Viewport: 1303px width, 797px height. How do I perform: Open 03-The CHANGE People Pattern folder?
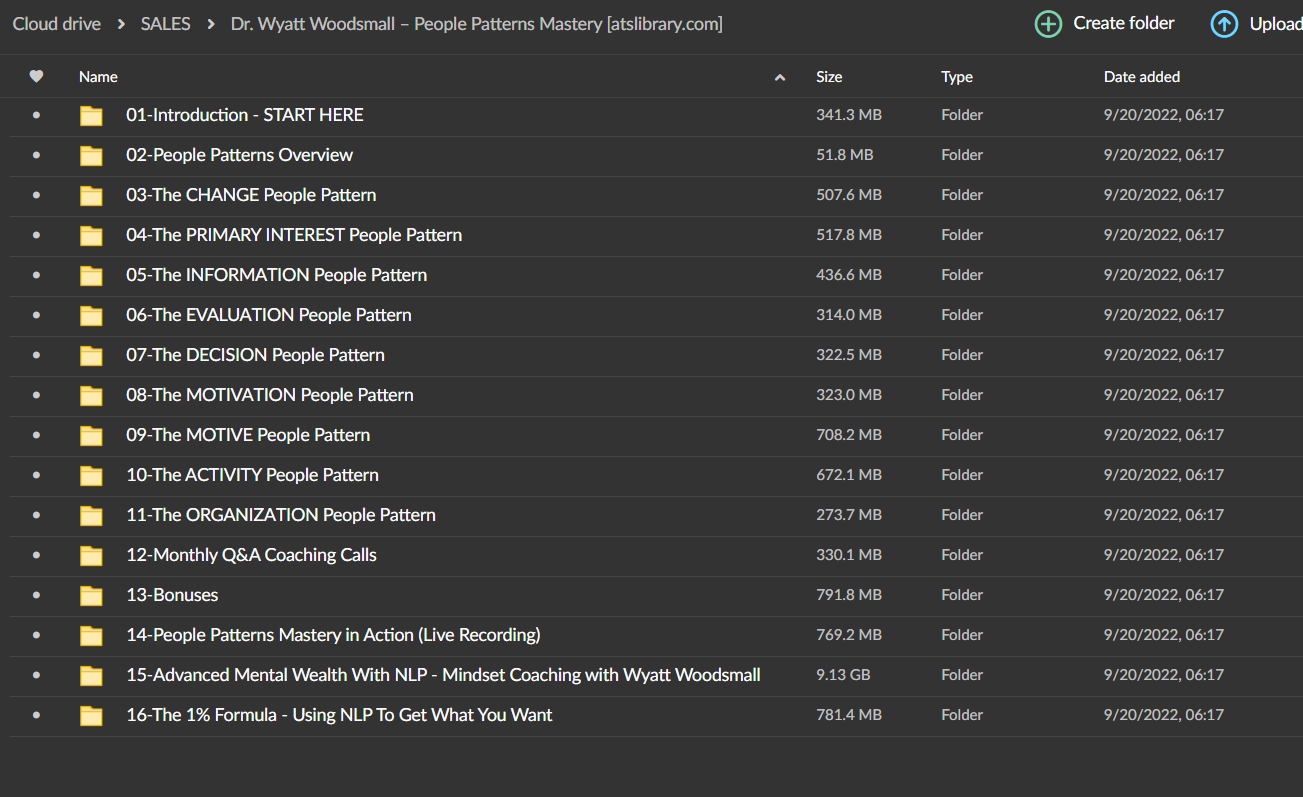251,195
